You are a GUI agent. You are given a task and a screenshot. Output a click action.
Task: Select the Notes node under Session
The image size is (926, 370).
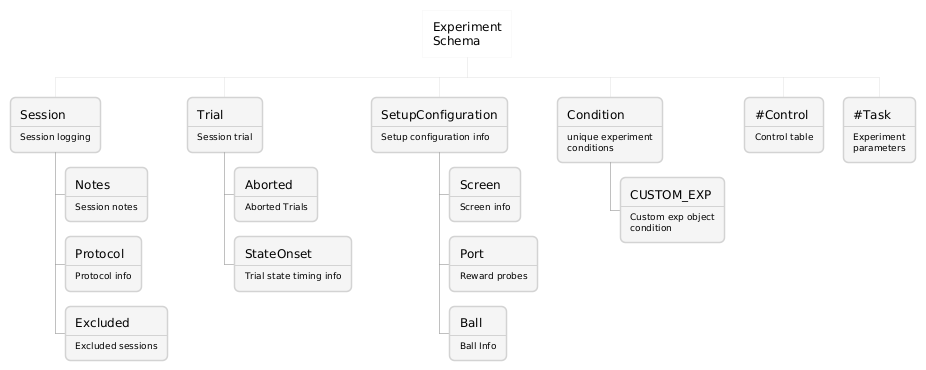coord(106,195)
